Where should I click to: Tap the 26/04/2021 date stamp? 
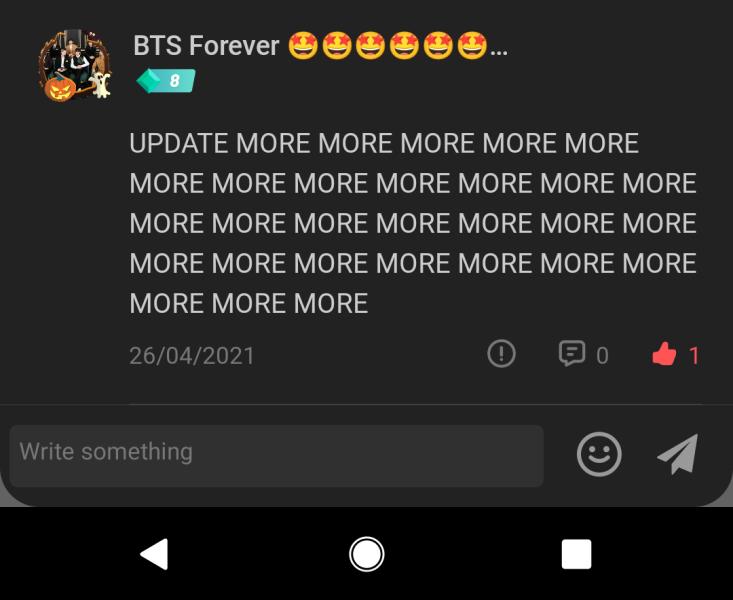(x=192, y=356)
